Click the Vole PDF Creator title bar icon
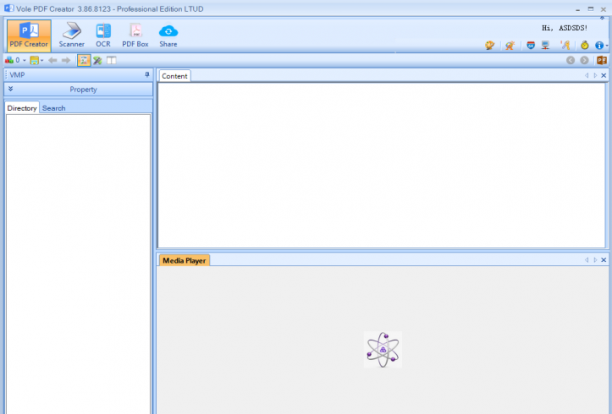Screen dimensions: 612x414 coord(9,8)
